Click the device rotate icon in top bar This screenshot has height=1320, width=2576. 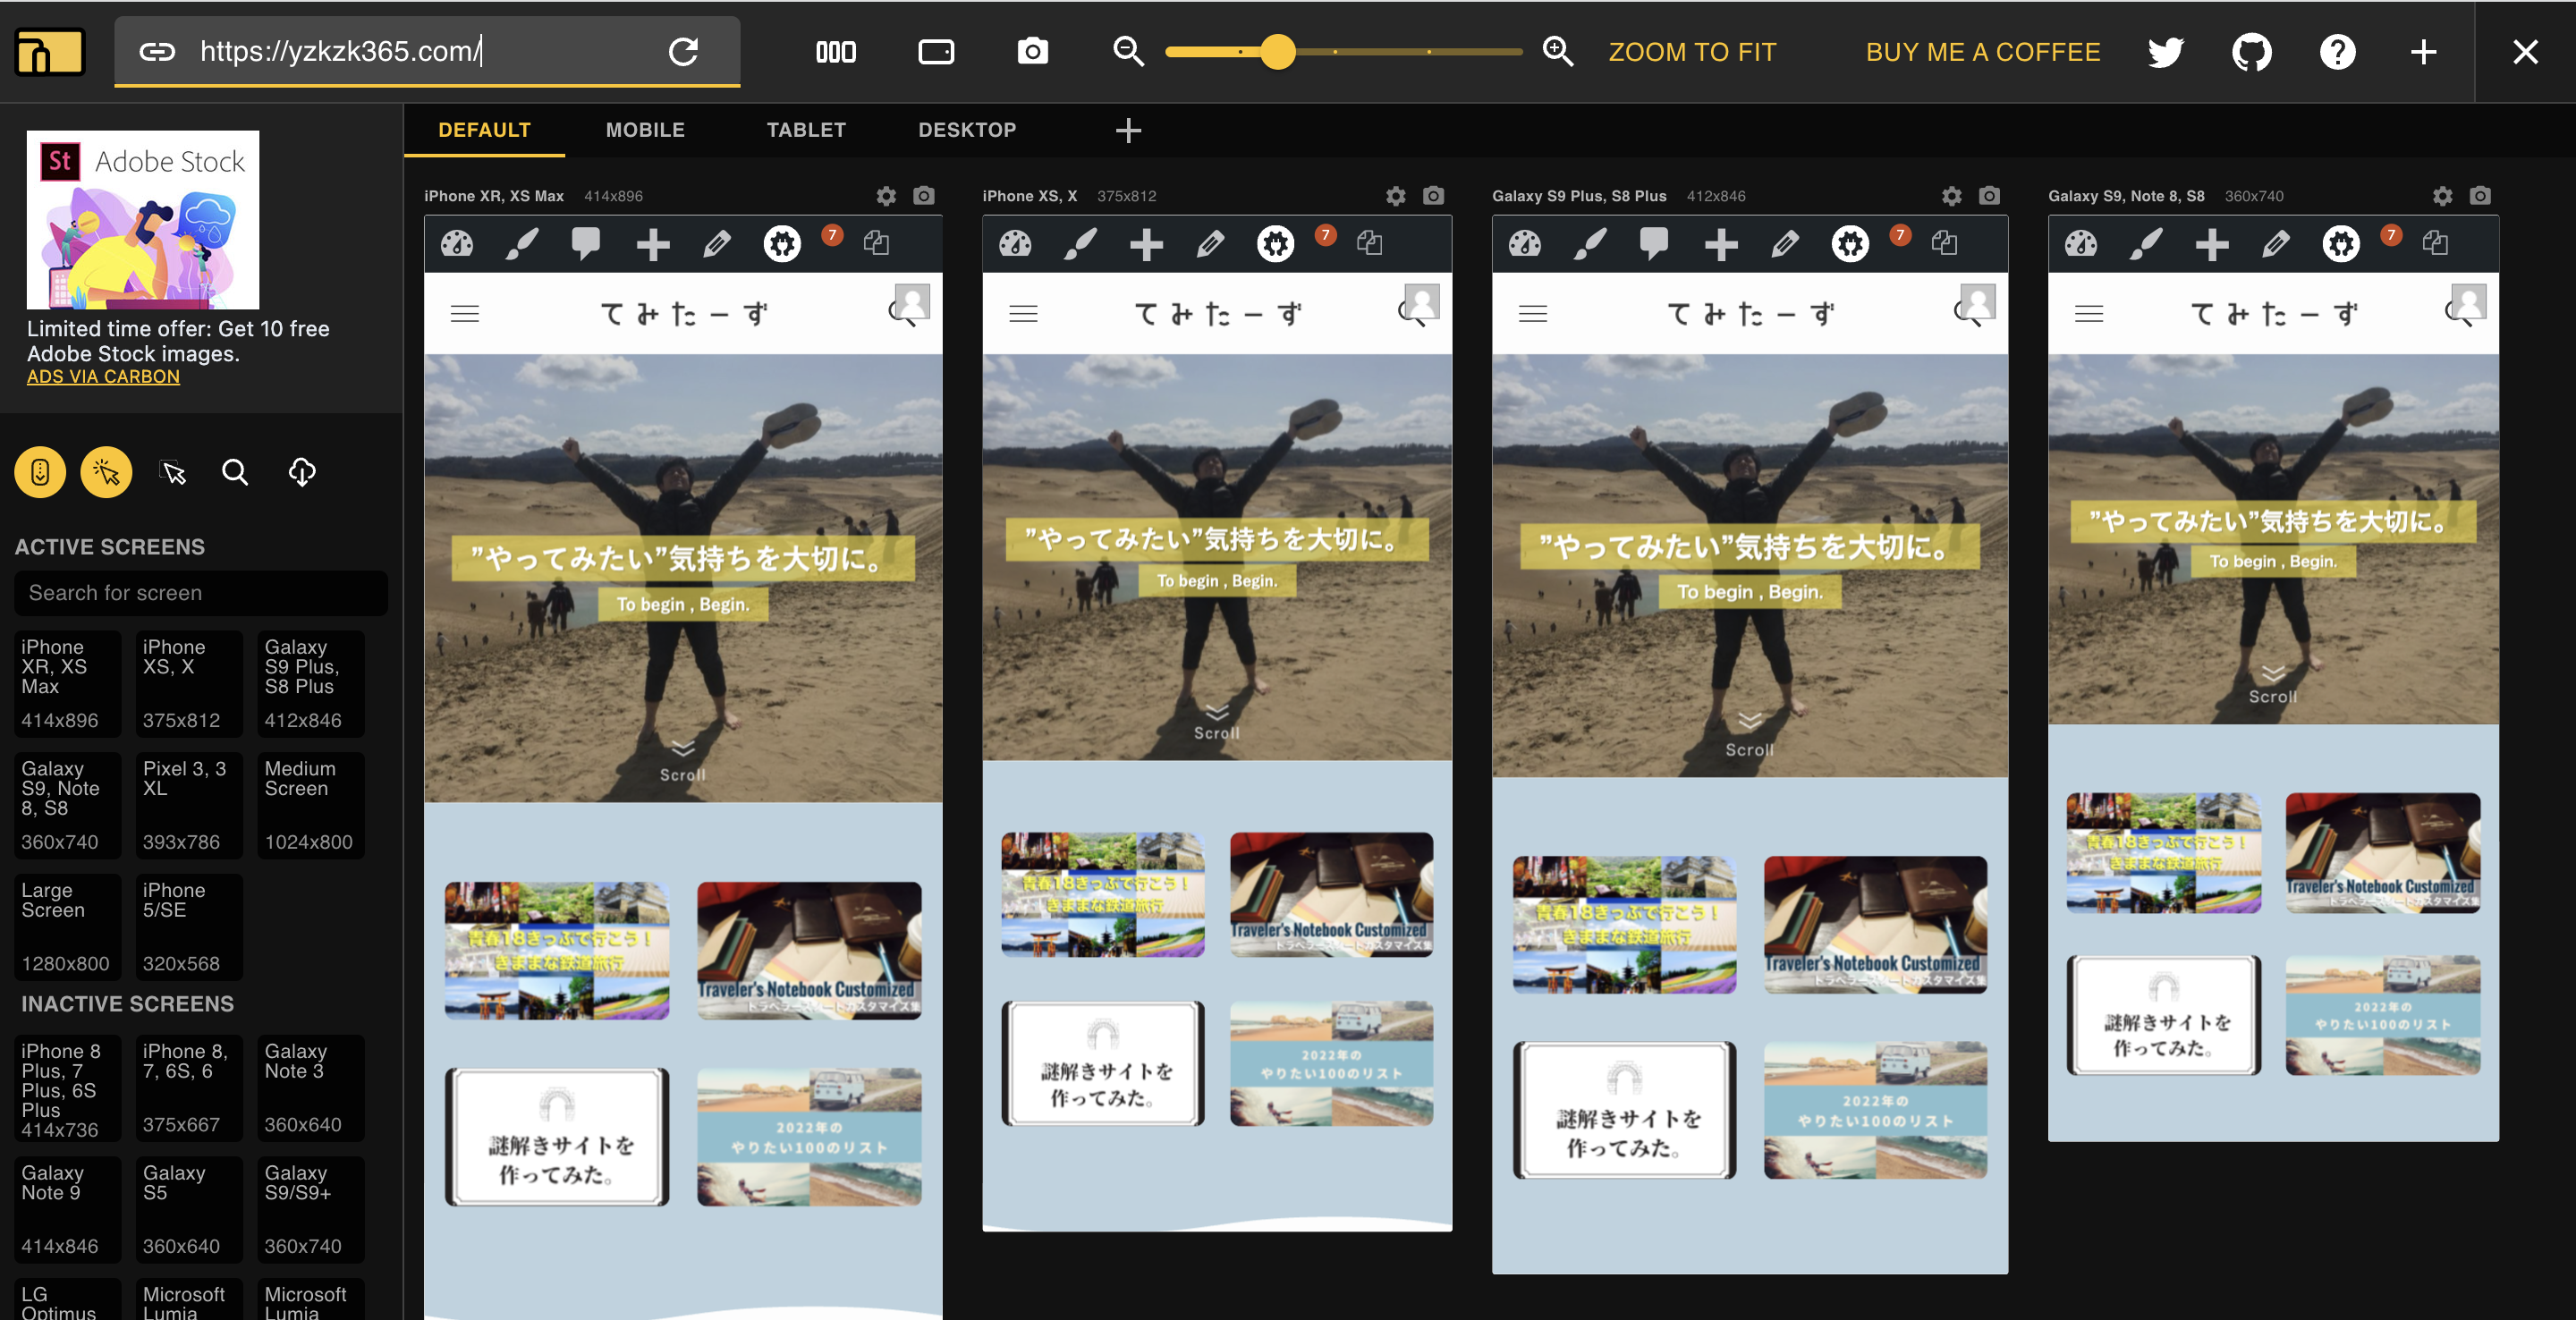pyautogui.click(x=936, y=52)
